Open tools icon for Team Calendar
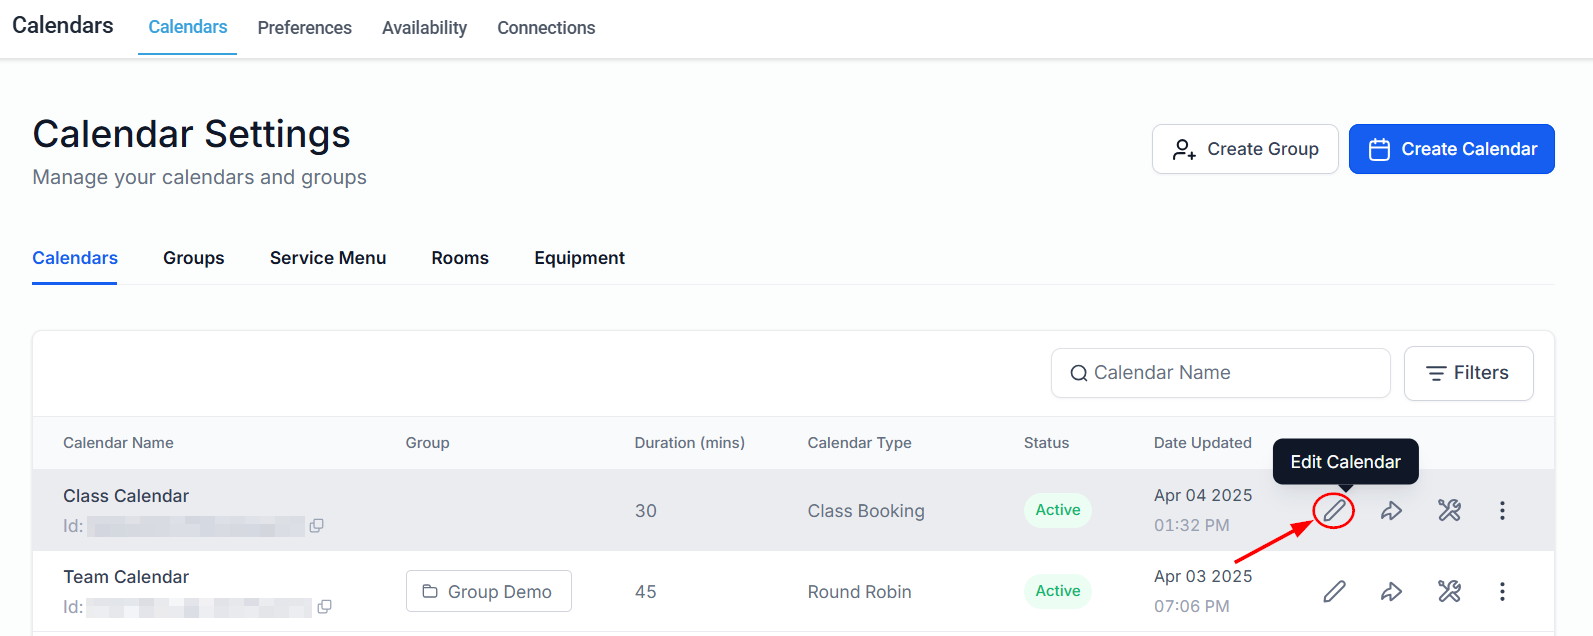This screenshot has width=1593, height=636. 1449,592
